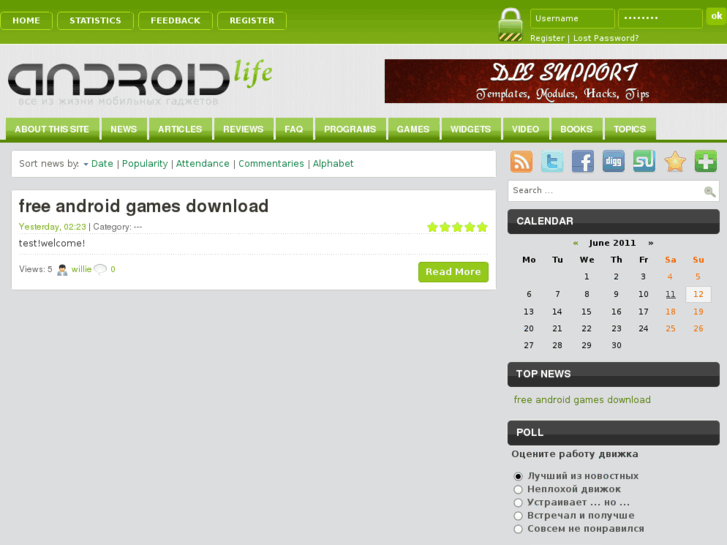Open the FEEDBACK top menu item

tap(175, 20)
